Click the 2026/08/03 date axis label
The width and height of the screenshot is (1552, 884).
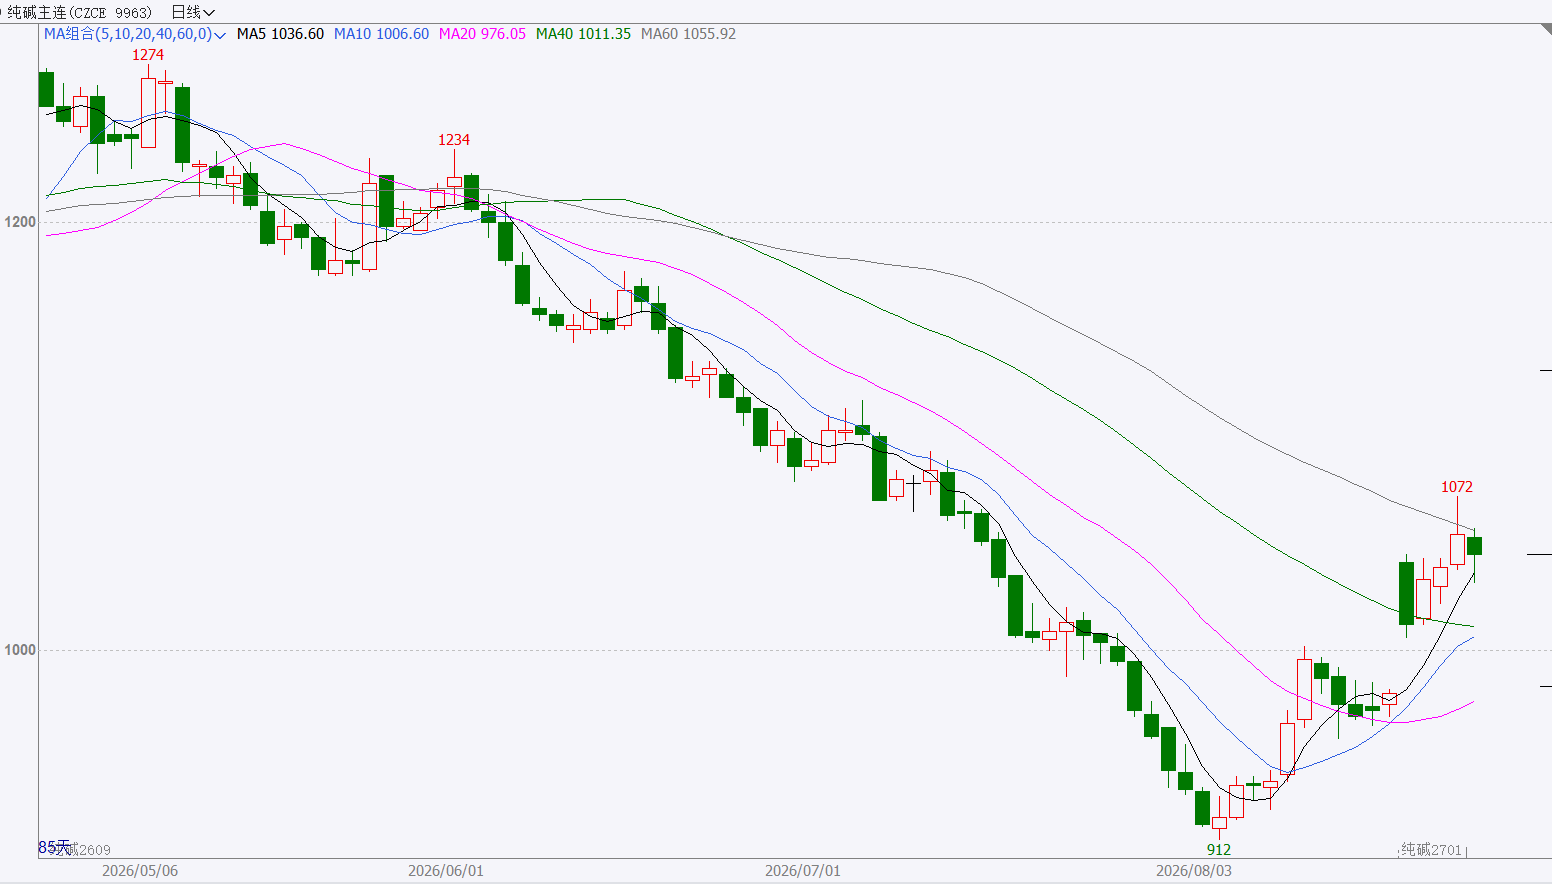[1194, 871]
